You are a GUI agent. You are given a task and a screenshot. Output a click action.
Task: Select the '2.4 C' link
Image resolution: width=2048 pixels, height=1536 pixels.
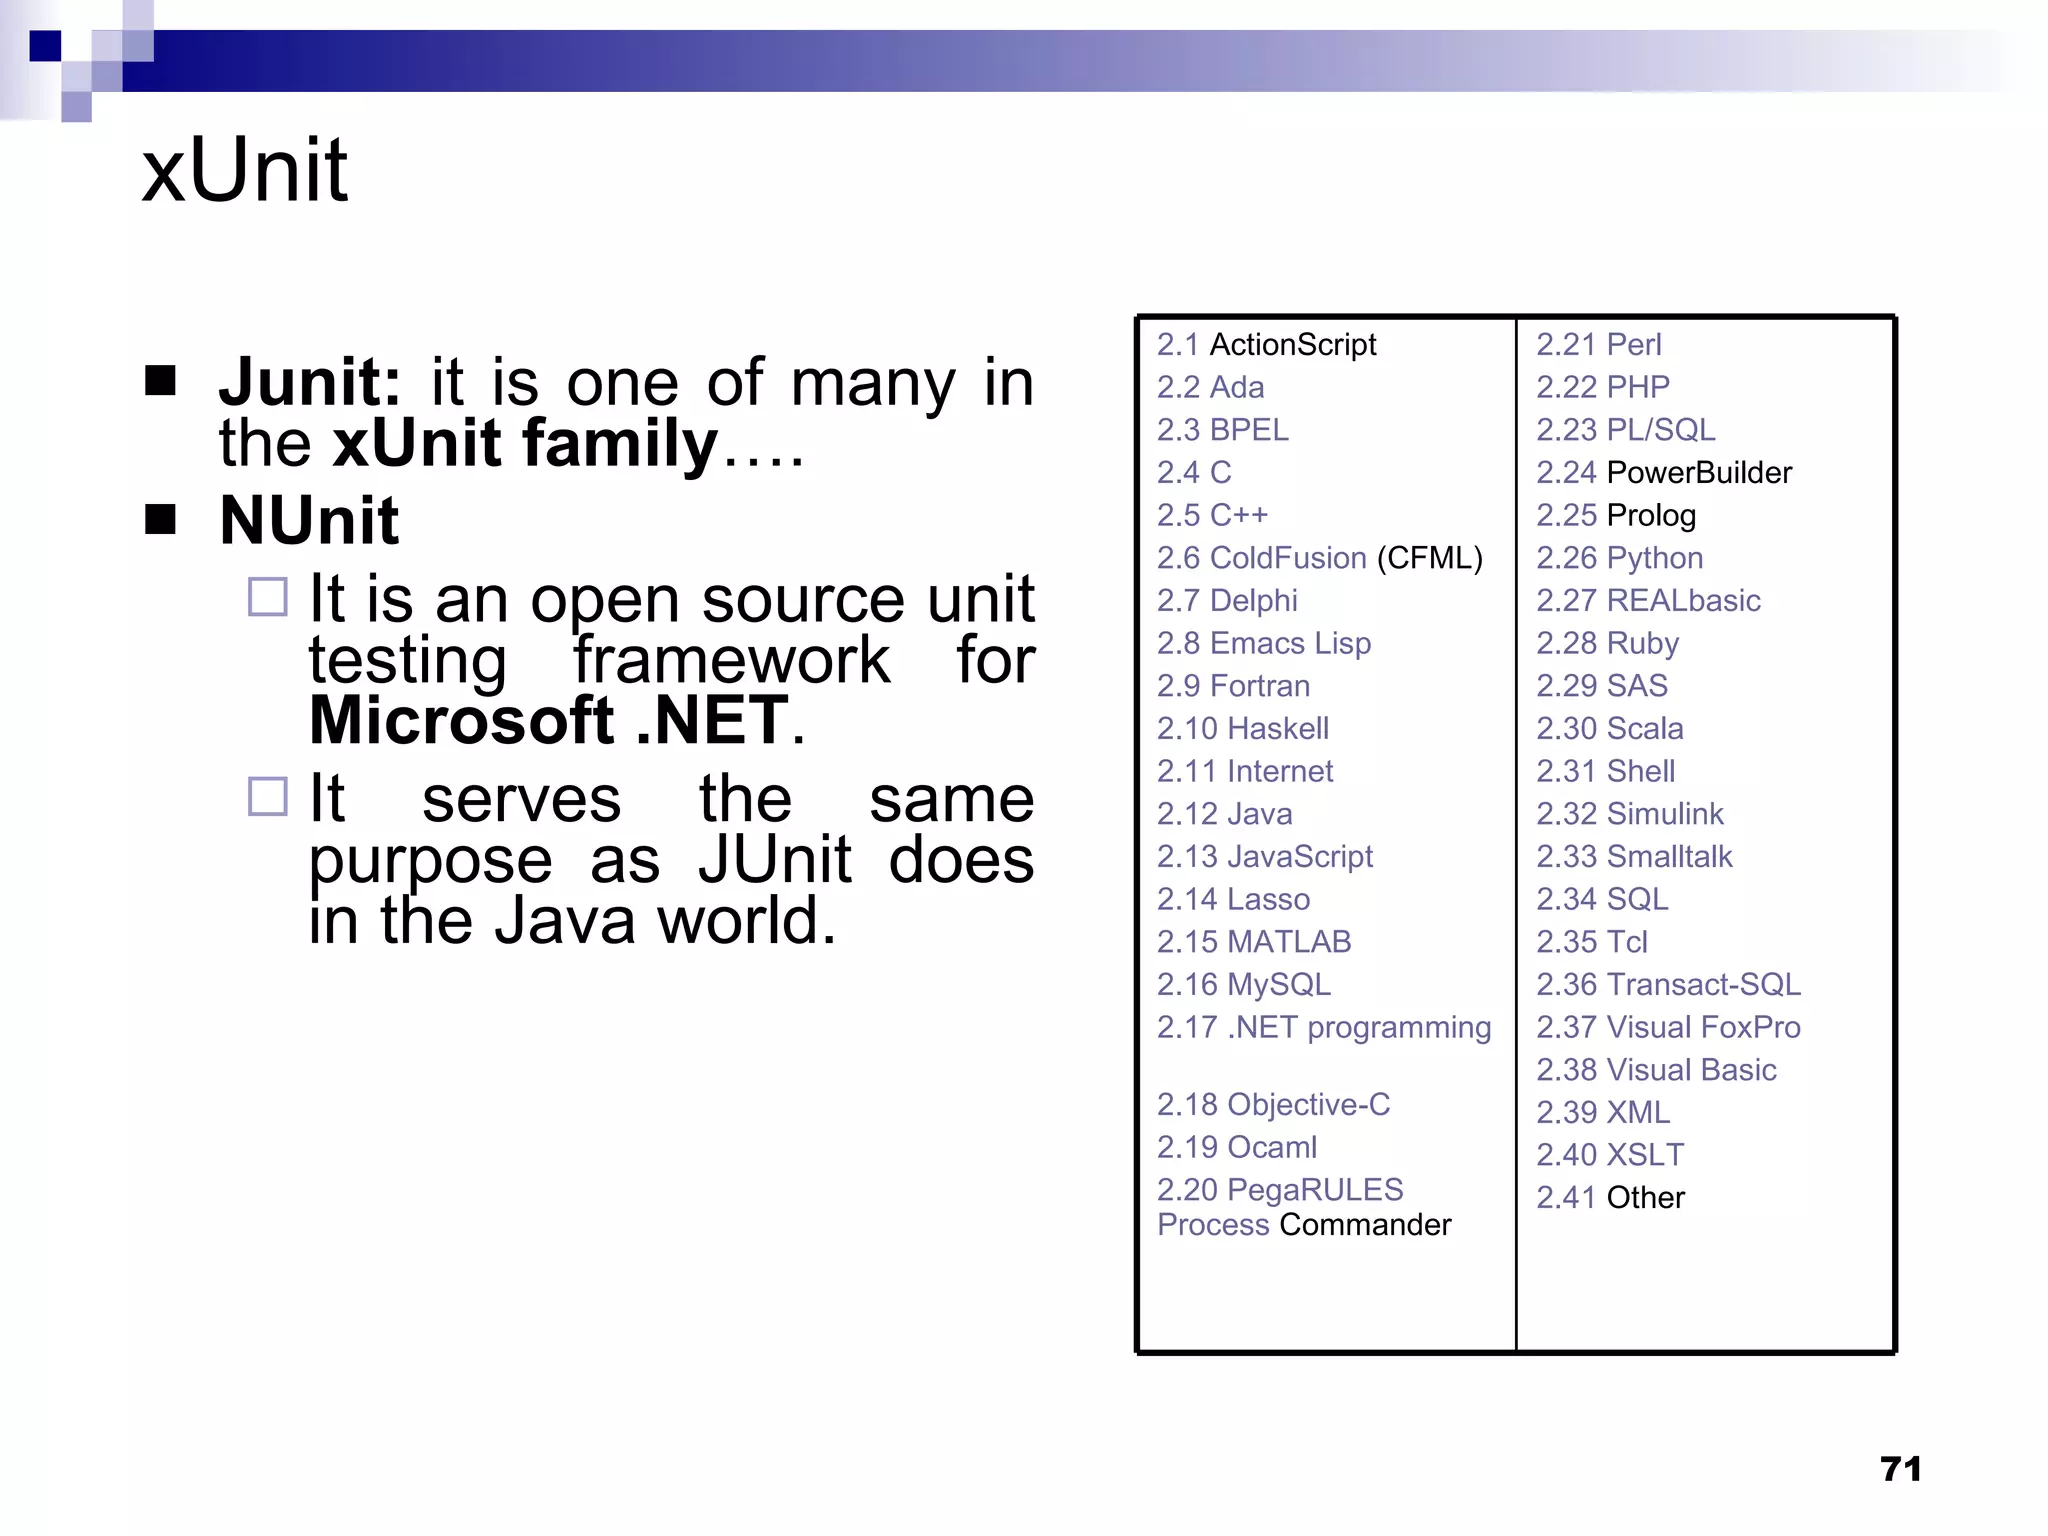(x=1194, y=472)
